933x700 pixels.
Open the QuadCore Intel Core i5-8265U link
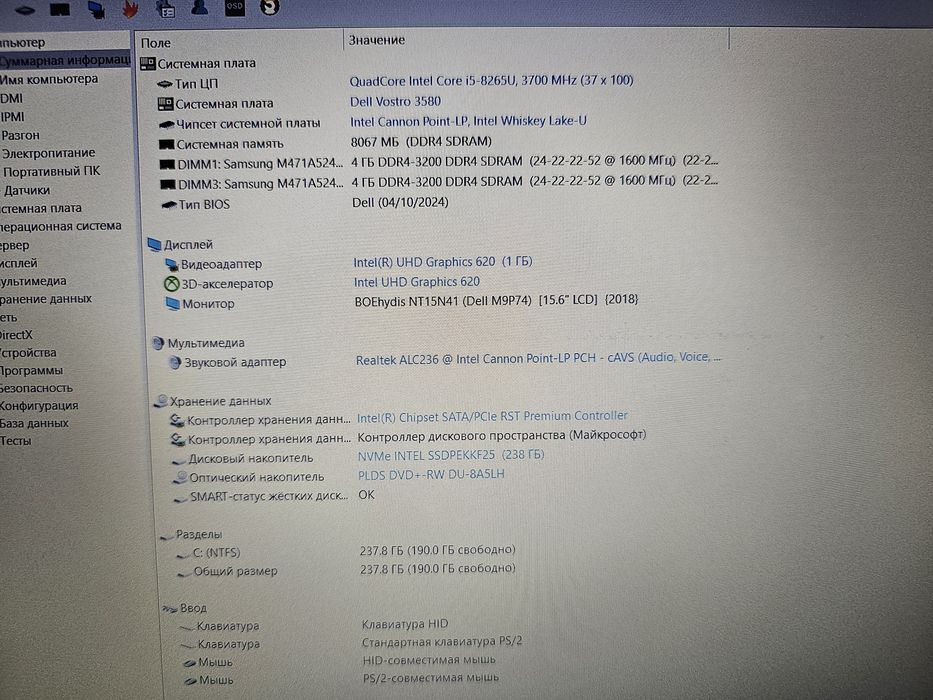coord(491,80)
